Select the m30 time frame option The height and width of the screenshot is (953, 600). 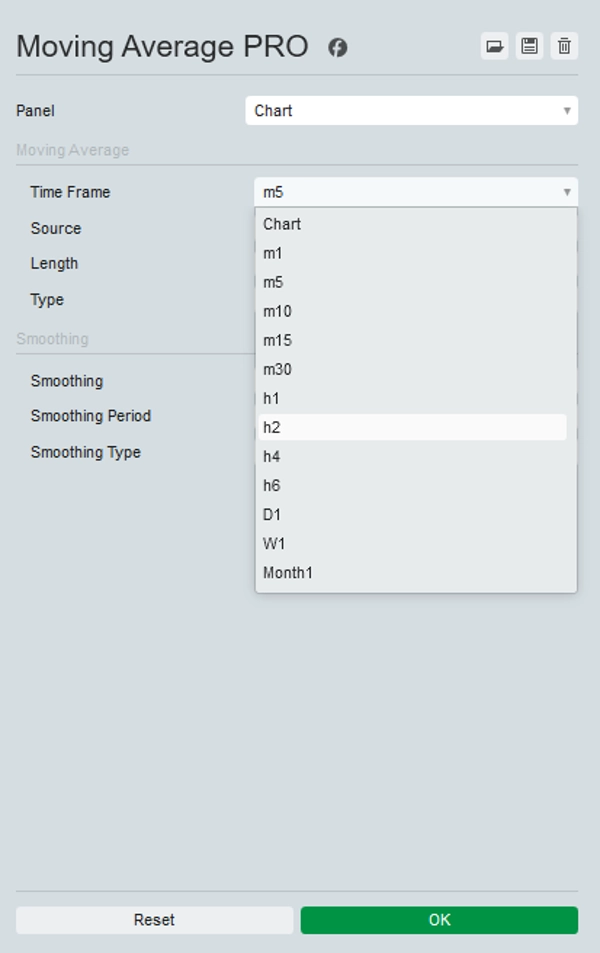(277, 369)
